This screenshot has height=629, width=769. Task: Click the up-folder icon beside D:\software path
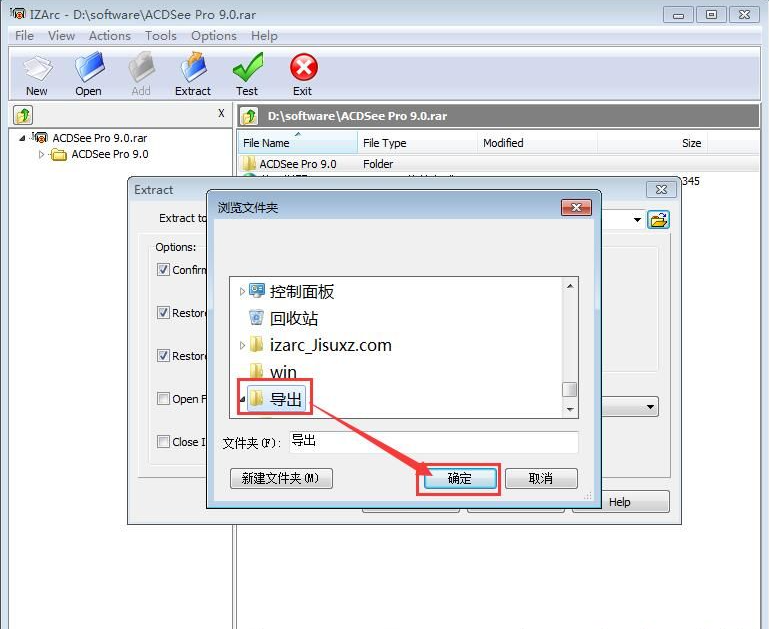click(x=249, y=117)
